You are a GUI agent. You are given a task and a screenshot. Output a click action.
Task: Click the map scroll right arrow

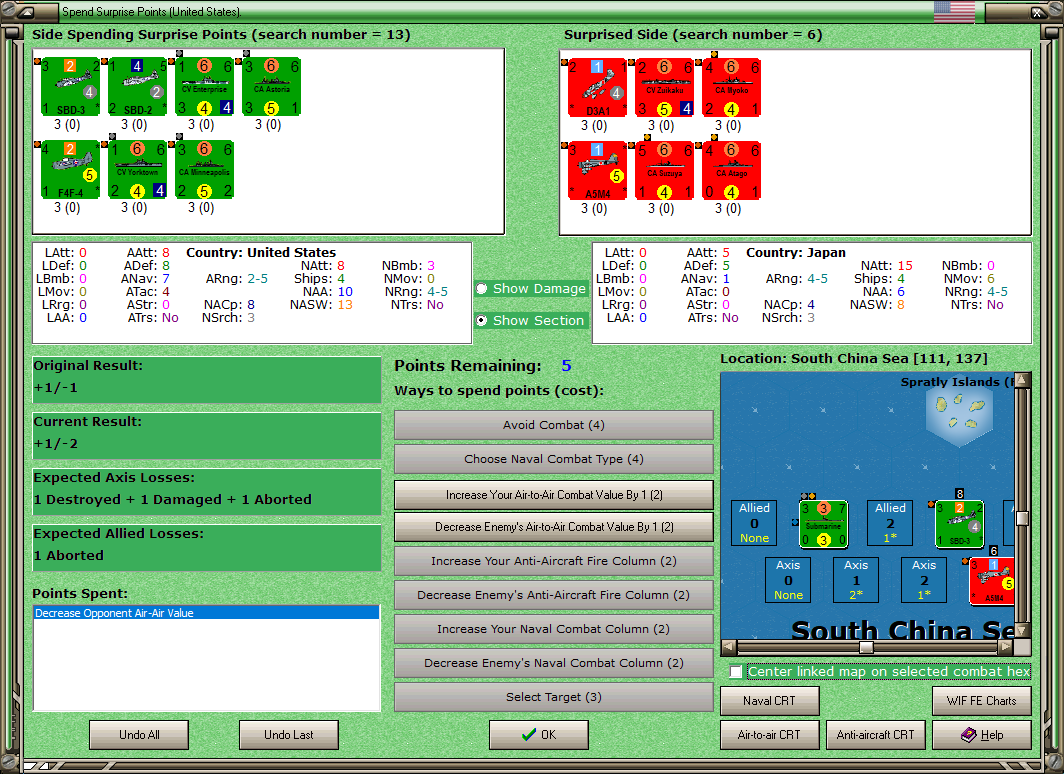tap(1006, 646)
